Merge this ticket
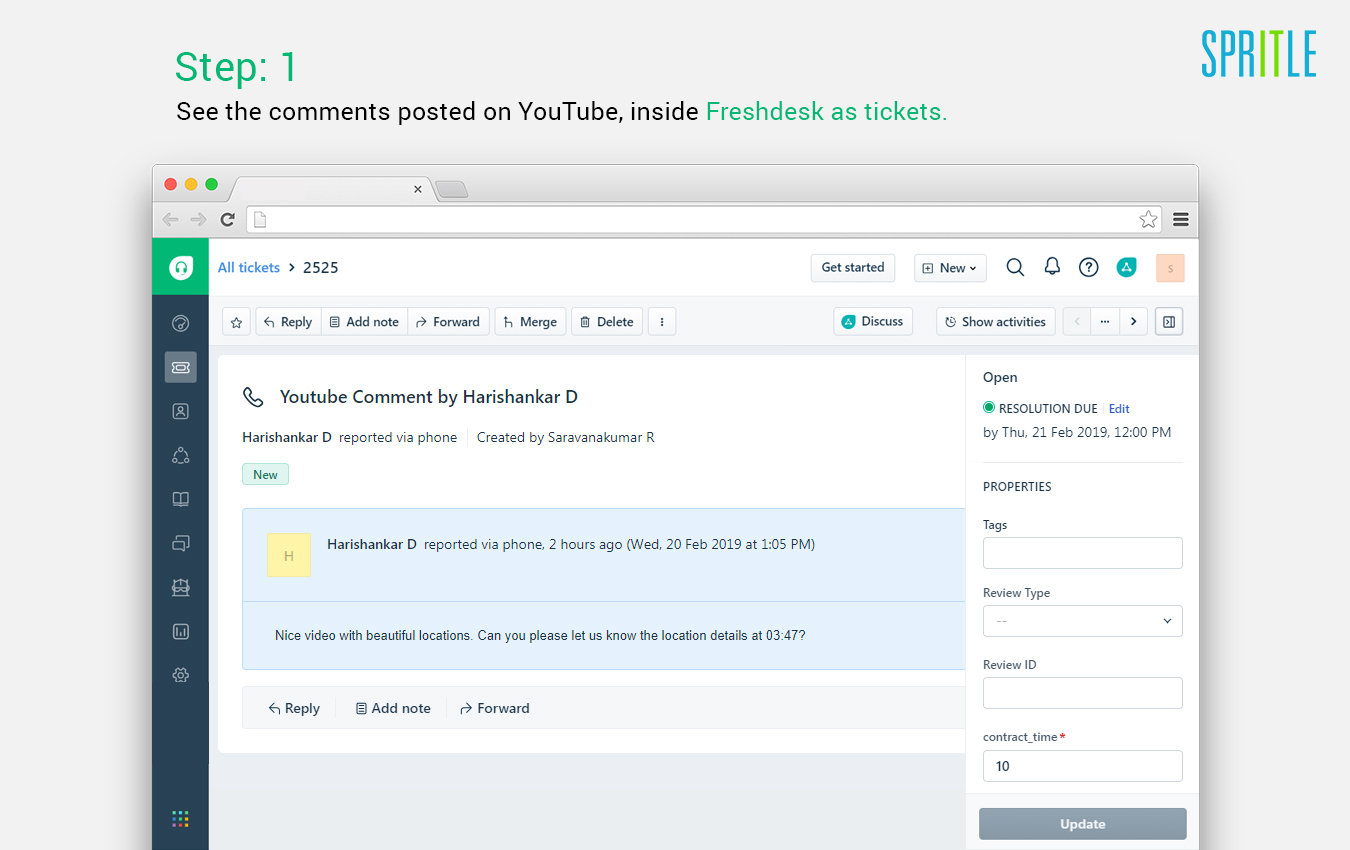This screenshot has width=1350, height=850. (530, 322)
